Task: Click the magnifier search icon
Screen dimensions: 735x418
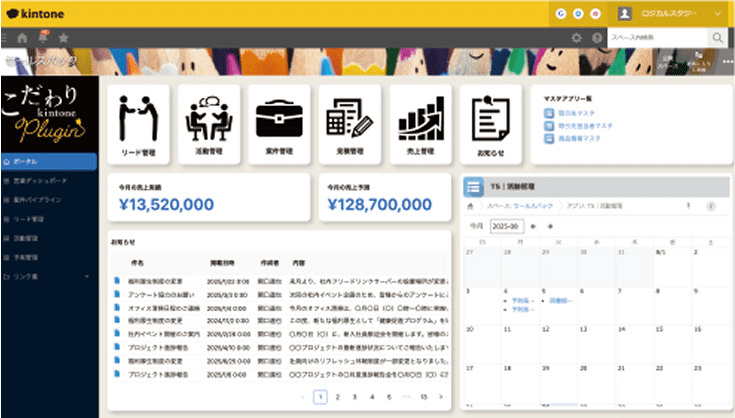Action: pos(718,37)
